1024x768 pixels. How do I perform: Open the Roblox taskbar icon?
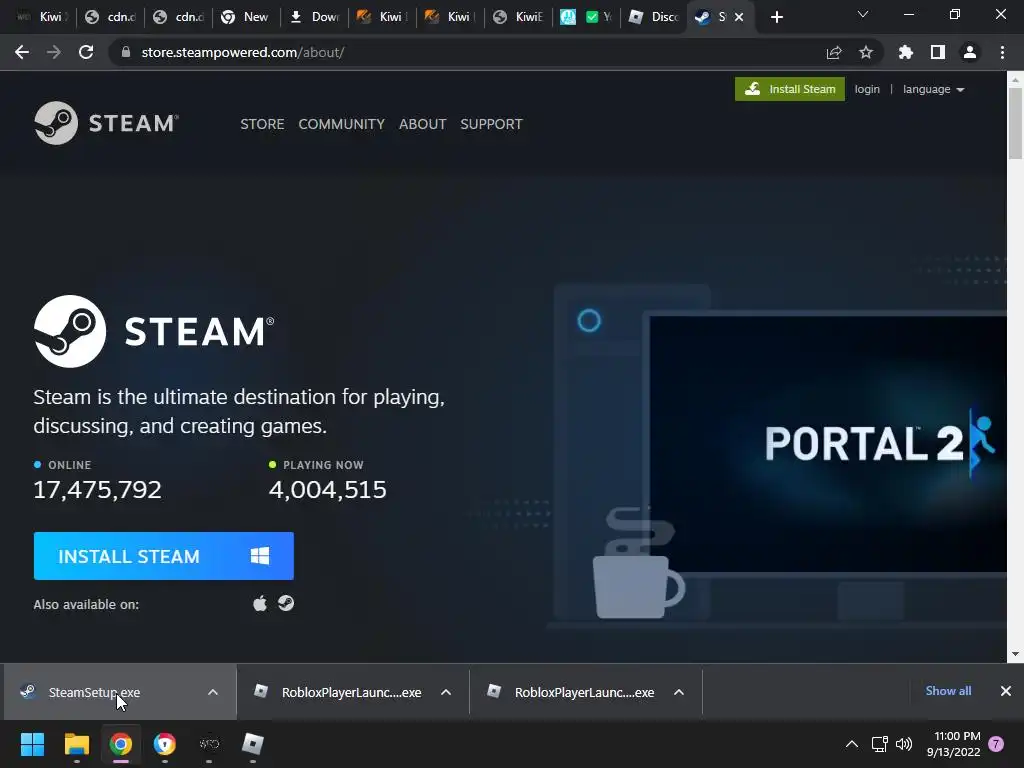tap(253, 744)
